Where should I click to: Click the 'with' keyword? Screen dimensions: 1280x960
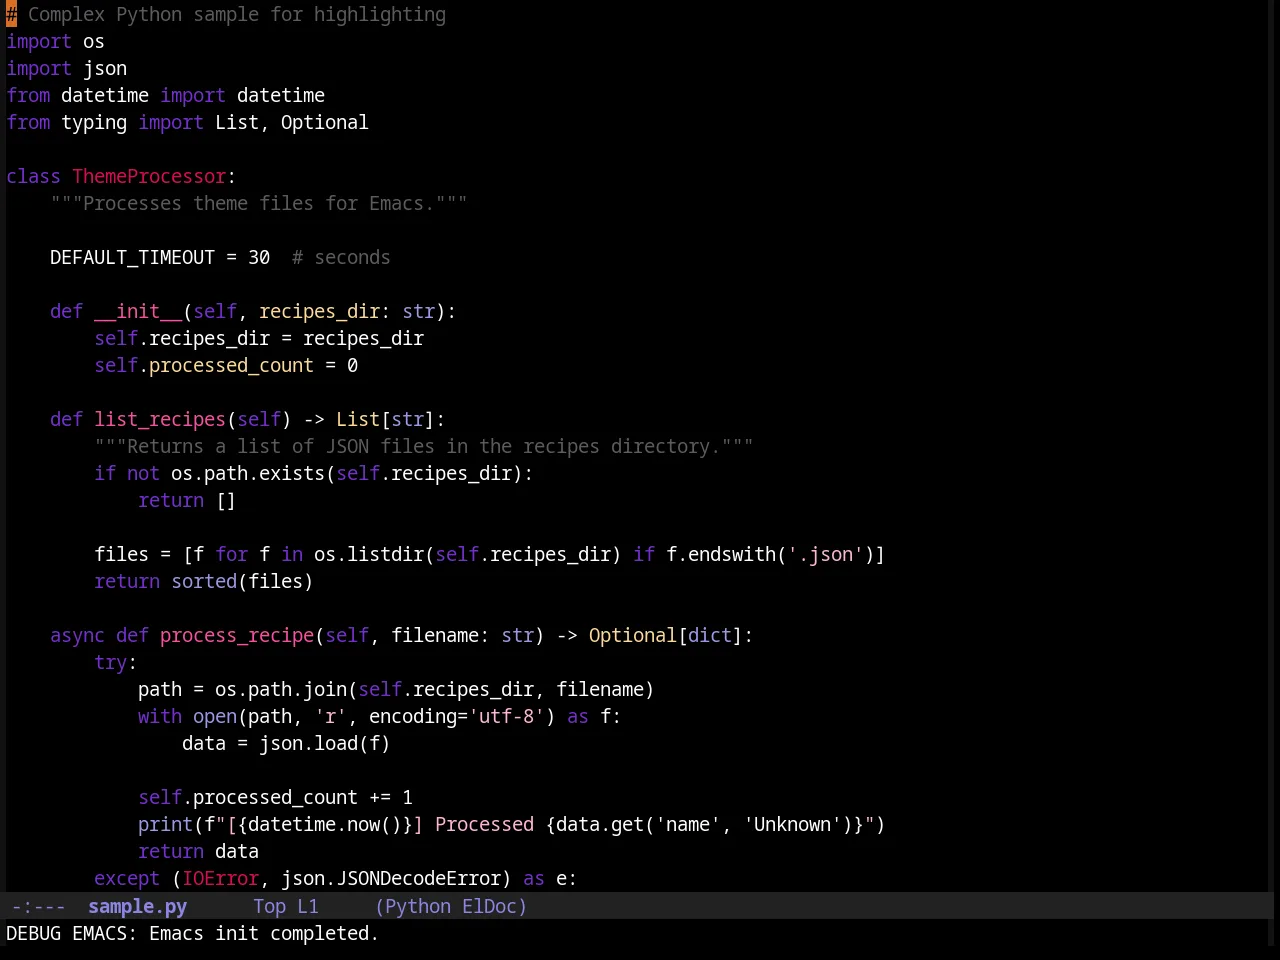click(x=160, y=716)
